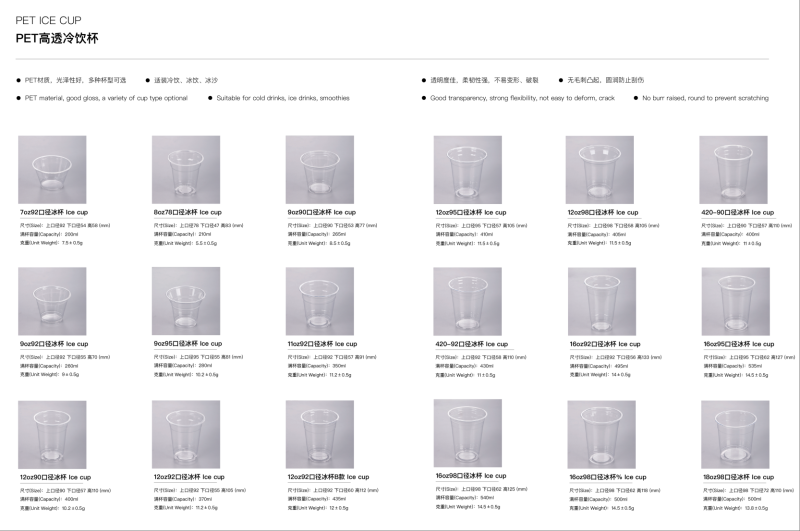Viewport: 800px width, 531px height.
Task: Click the 12oz95 ice cup thumbnail
Action: point(467,169)
